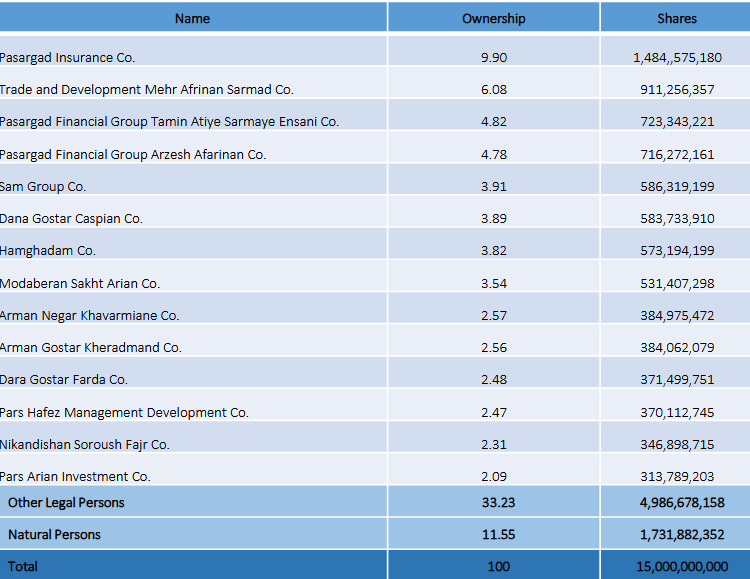Click total shares value 15,000,000,000

[681, 566]
